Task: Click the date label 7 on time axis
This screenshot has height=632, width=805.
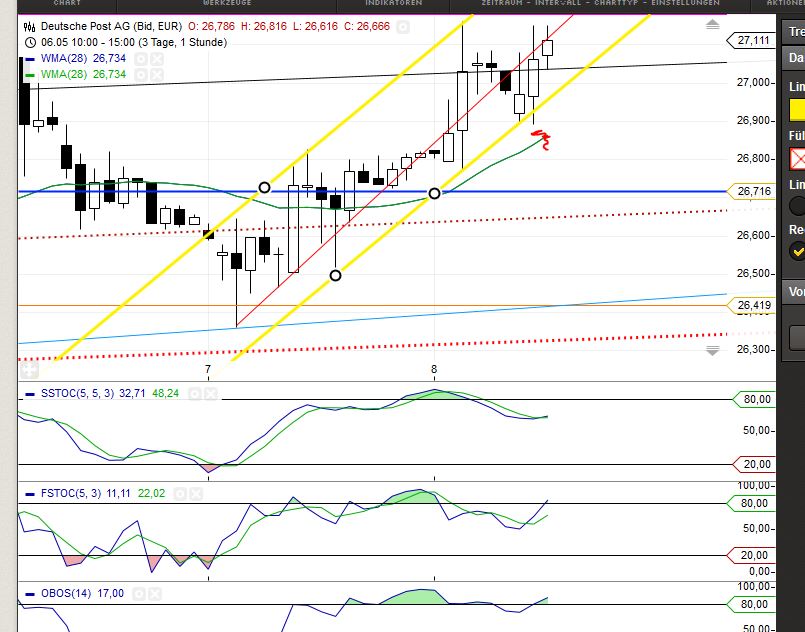Action: click(x=208, y=369)
